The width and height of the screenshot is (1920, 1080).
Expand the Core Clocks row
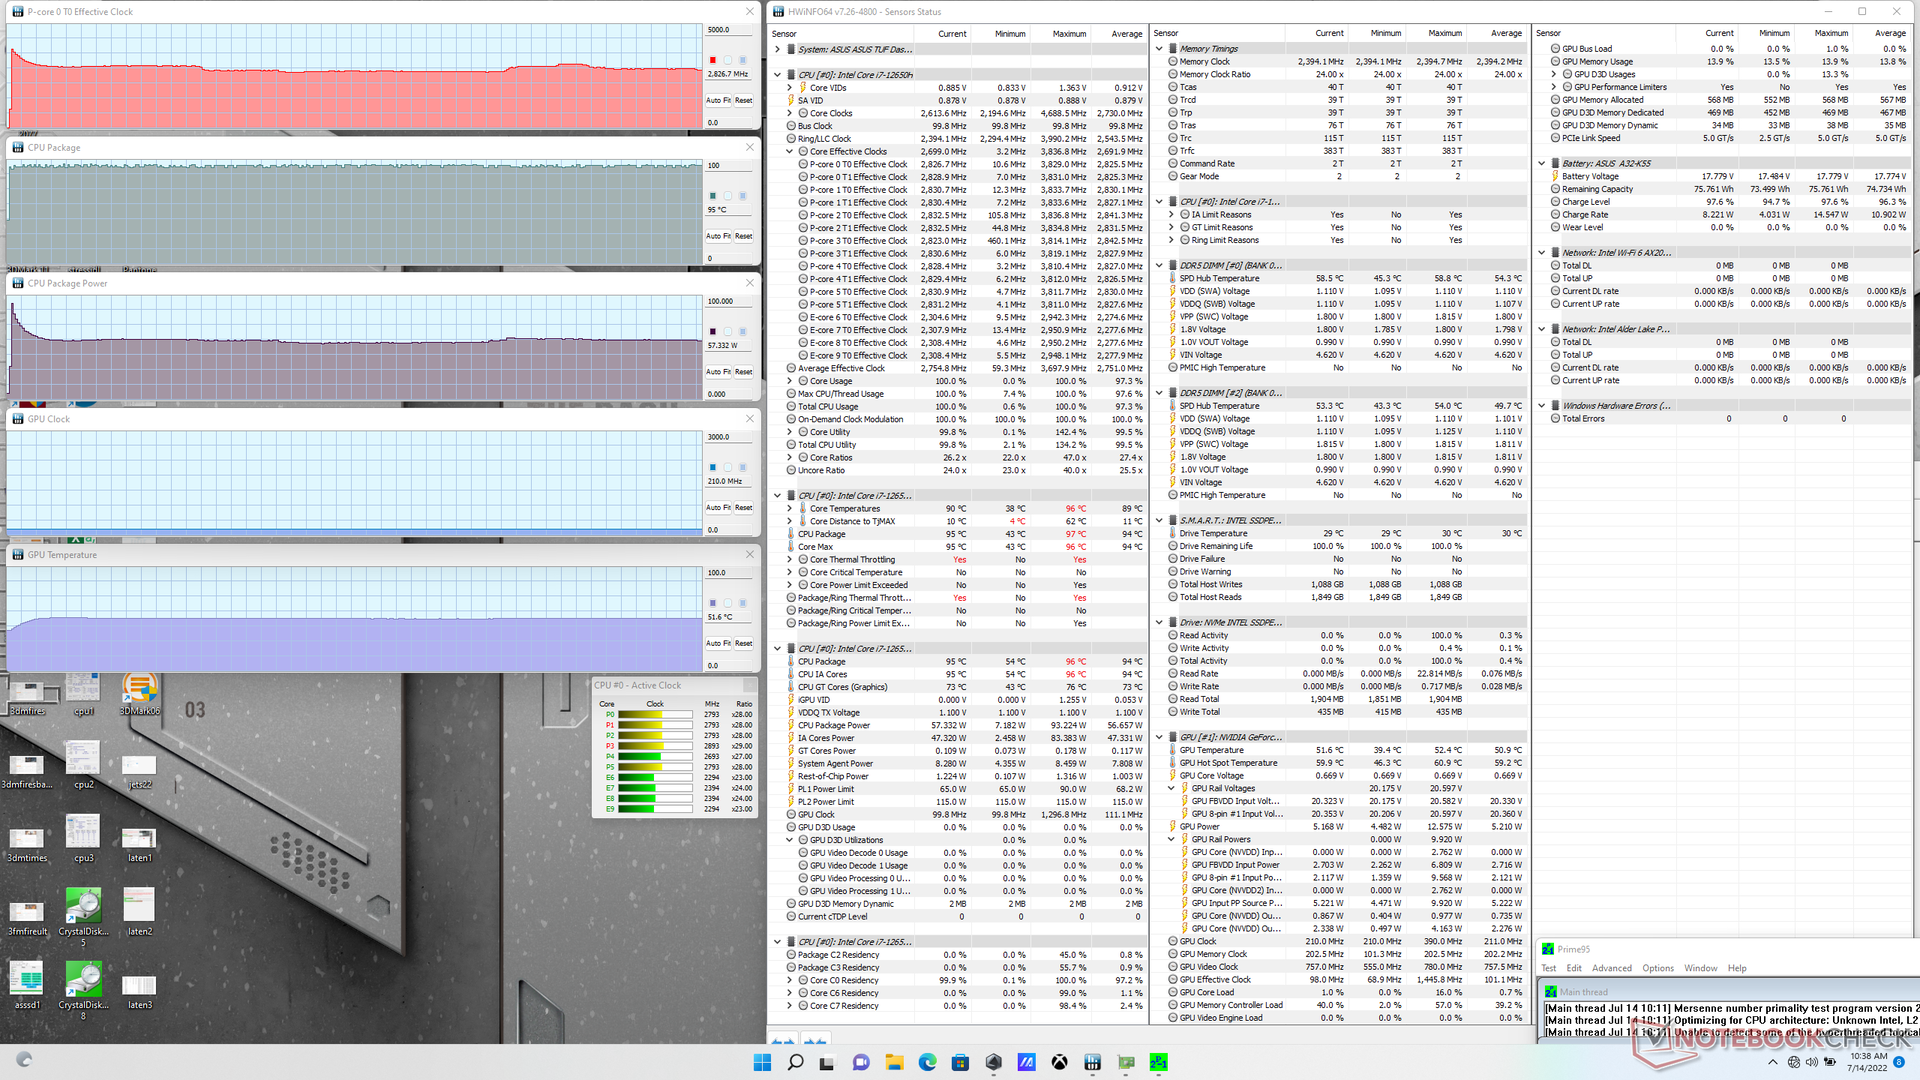coord(790,113)
